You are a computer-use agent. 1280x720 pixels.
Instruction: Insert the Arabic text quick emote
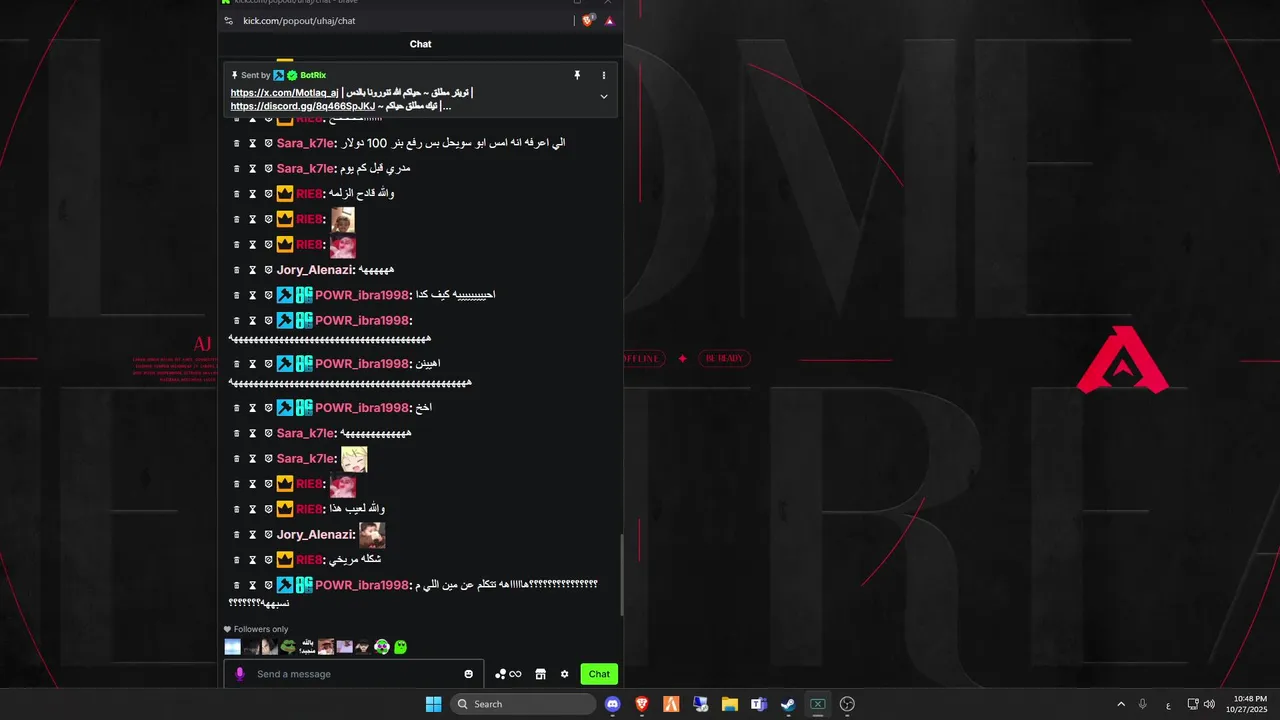click(307, 647)
